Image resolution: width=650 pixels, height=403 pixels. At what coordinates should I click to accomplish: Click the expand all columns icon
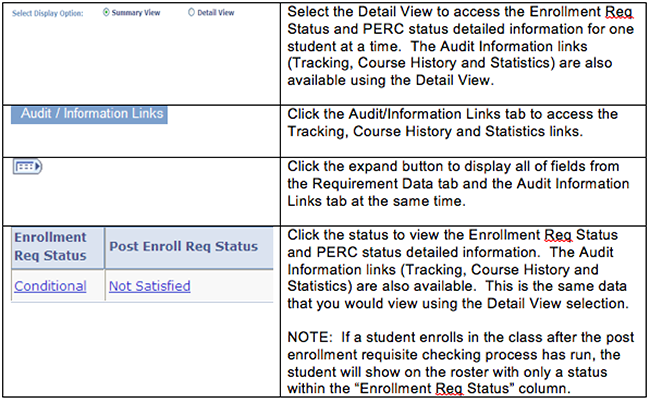coord(27,167)
